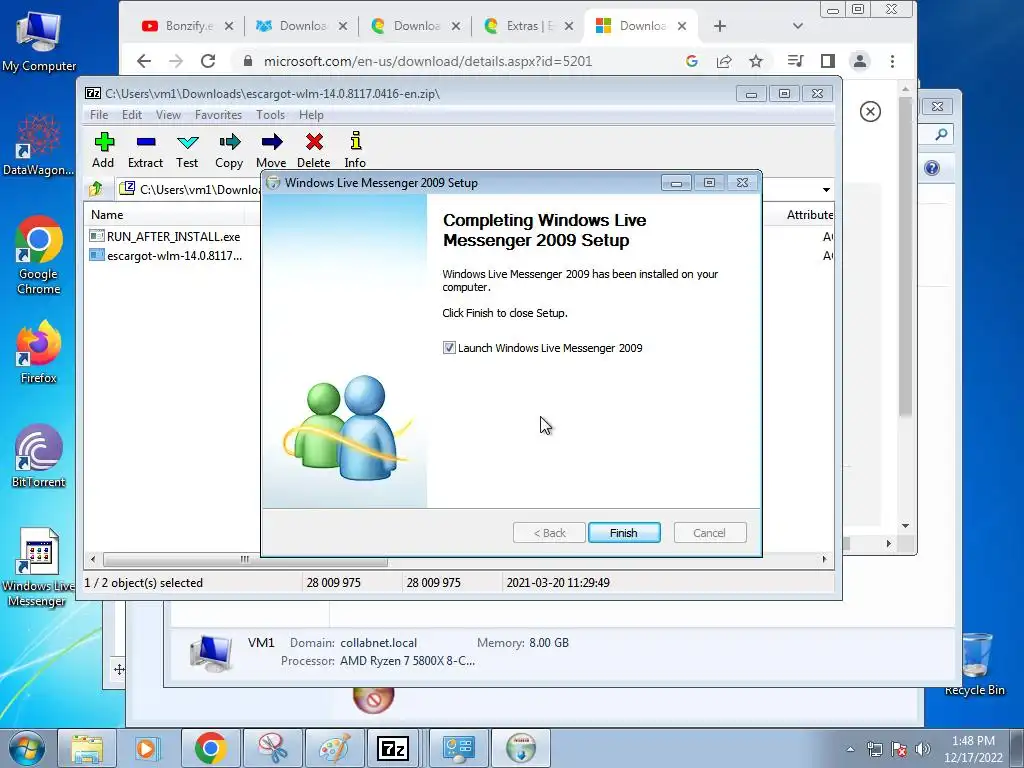Viewport: 1024px width, 768px height.
Task: Toggle Launch Windows Live Messenger 2009 checkbox
Action: pyautogui.click(x=449, y=348)
